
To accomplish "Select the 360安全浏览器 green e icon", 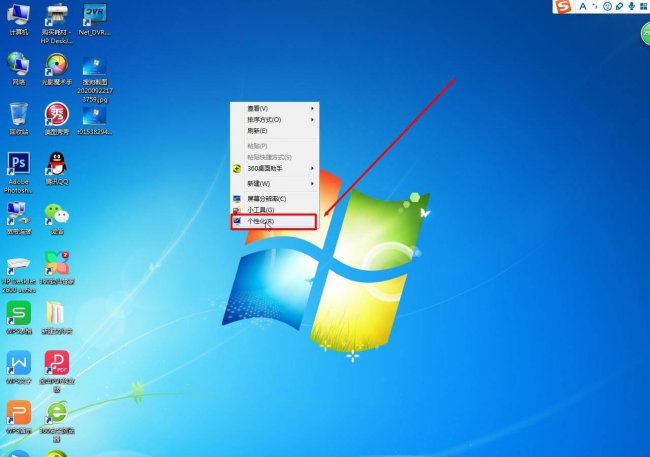I will [x=57, y=421].
